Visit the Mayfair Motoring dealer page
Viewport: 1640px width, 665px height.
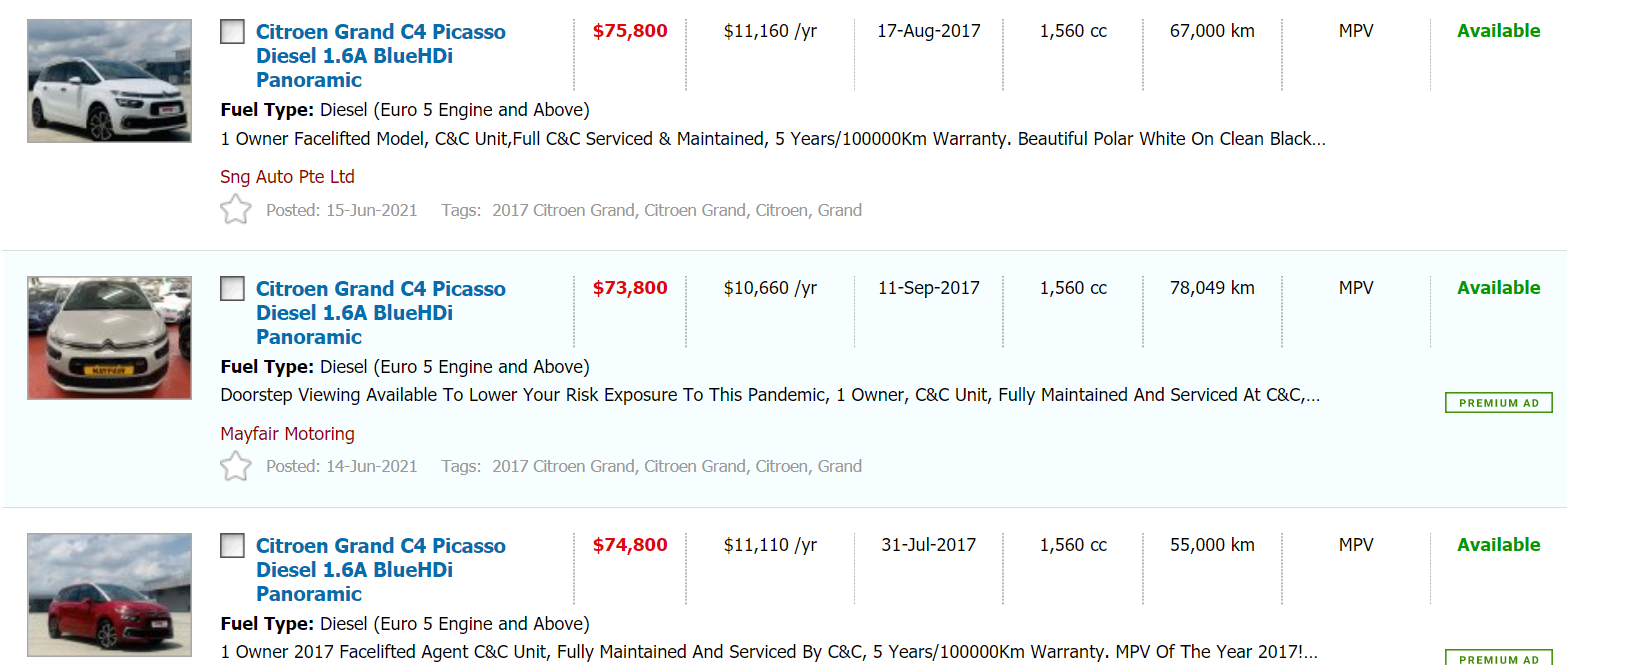[x=287, y=434]
